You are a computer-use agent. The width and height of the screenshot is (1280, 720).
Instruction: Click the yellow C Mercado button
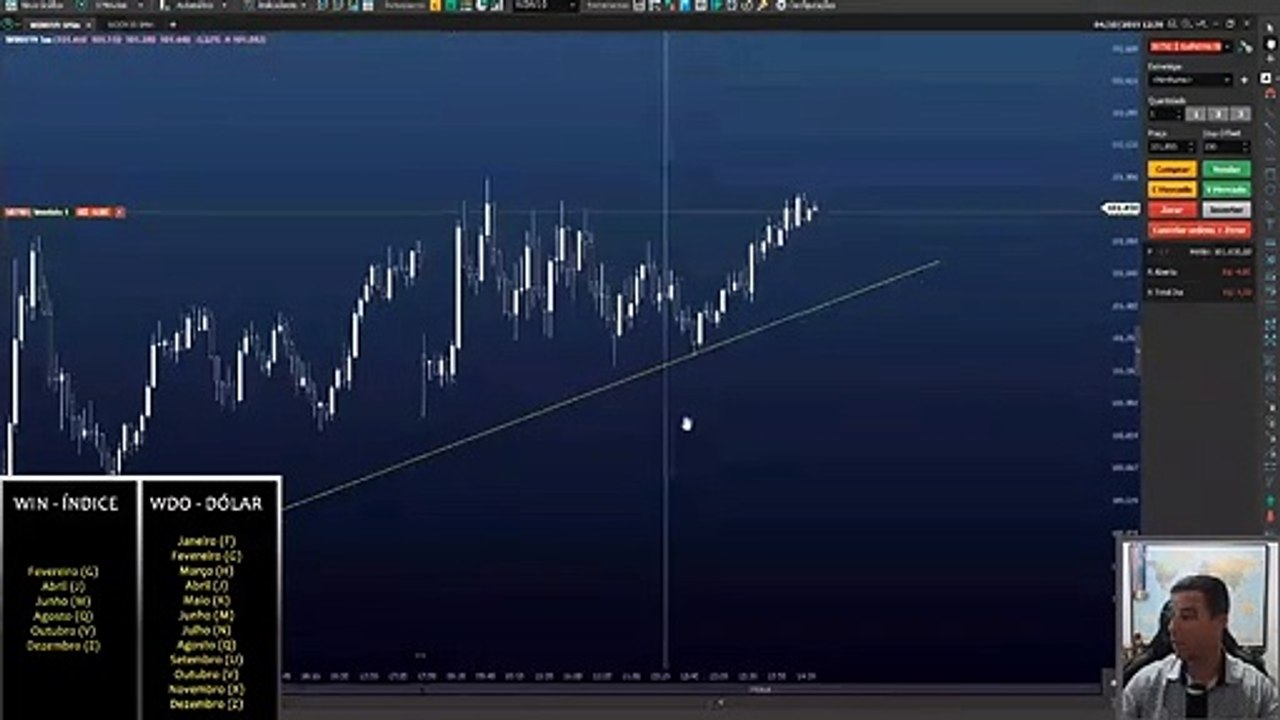point(1172,189)
